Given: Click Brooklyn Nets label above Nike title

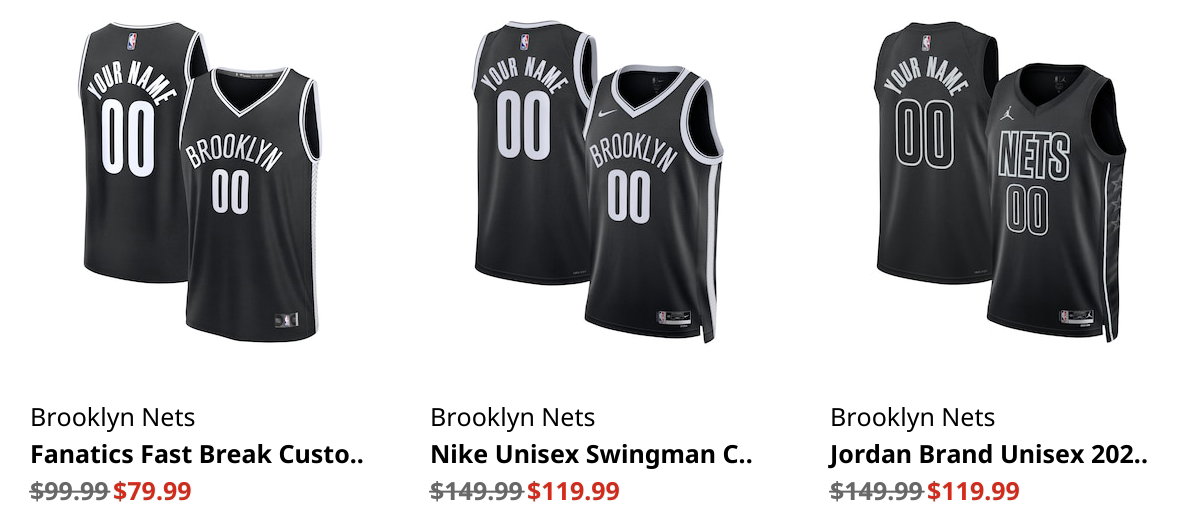Looking at the screenshot, I should coord(513,417).
